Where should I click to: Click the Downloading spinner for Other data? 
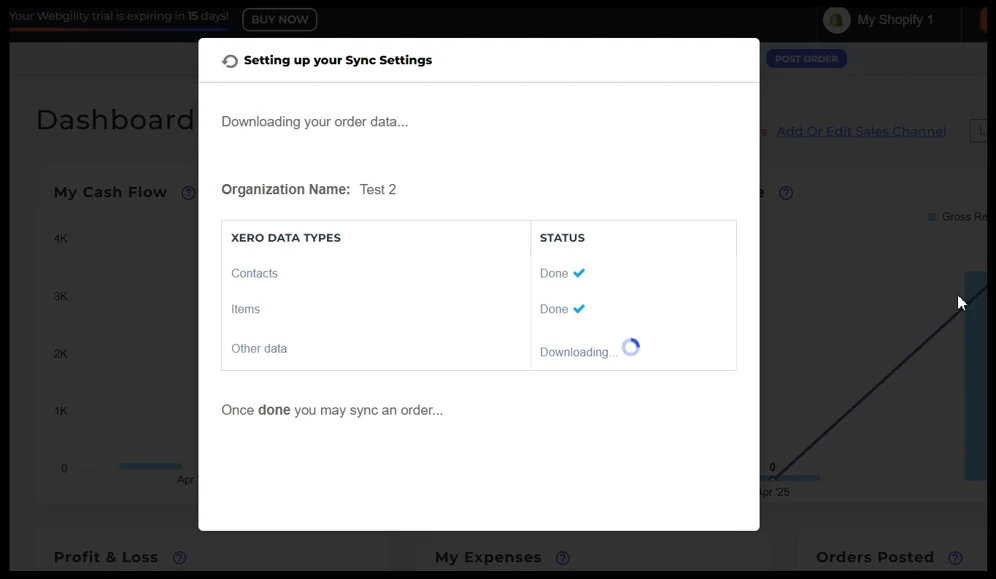tap(631, 347)
